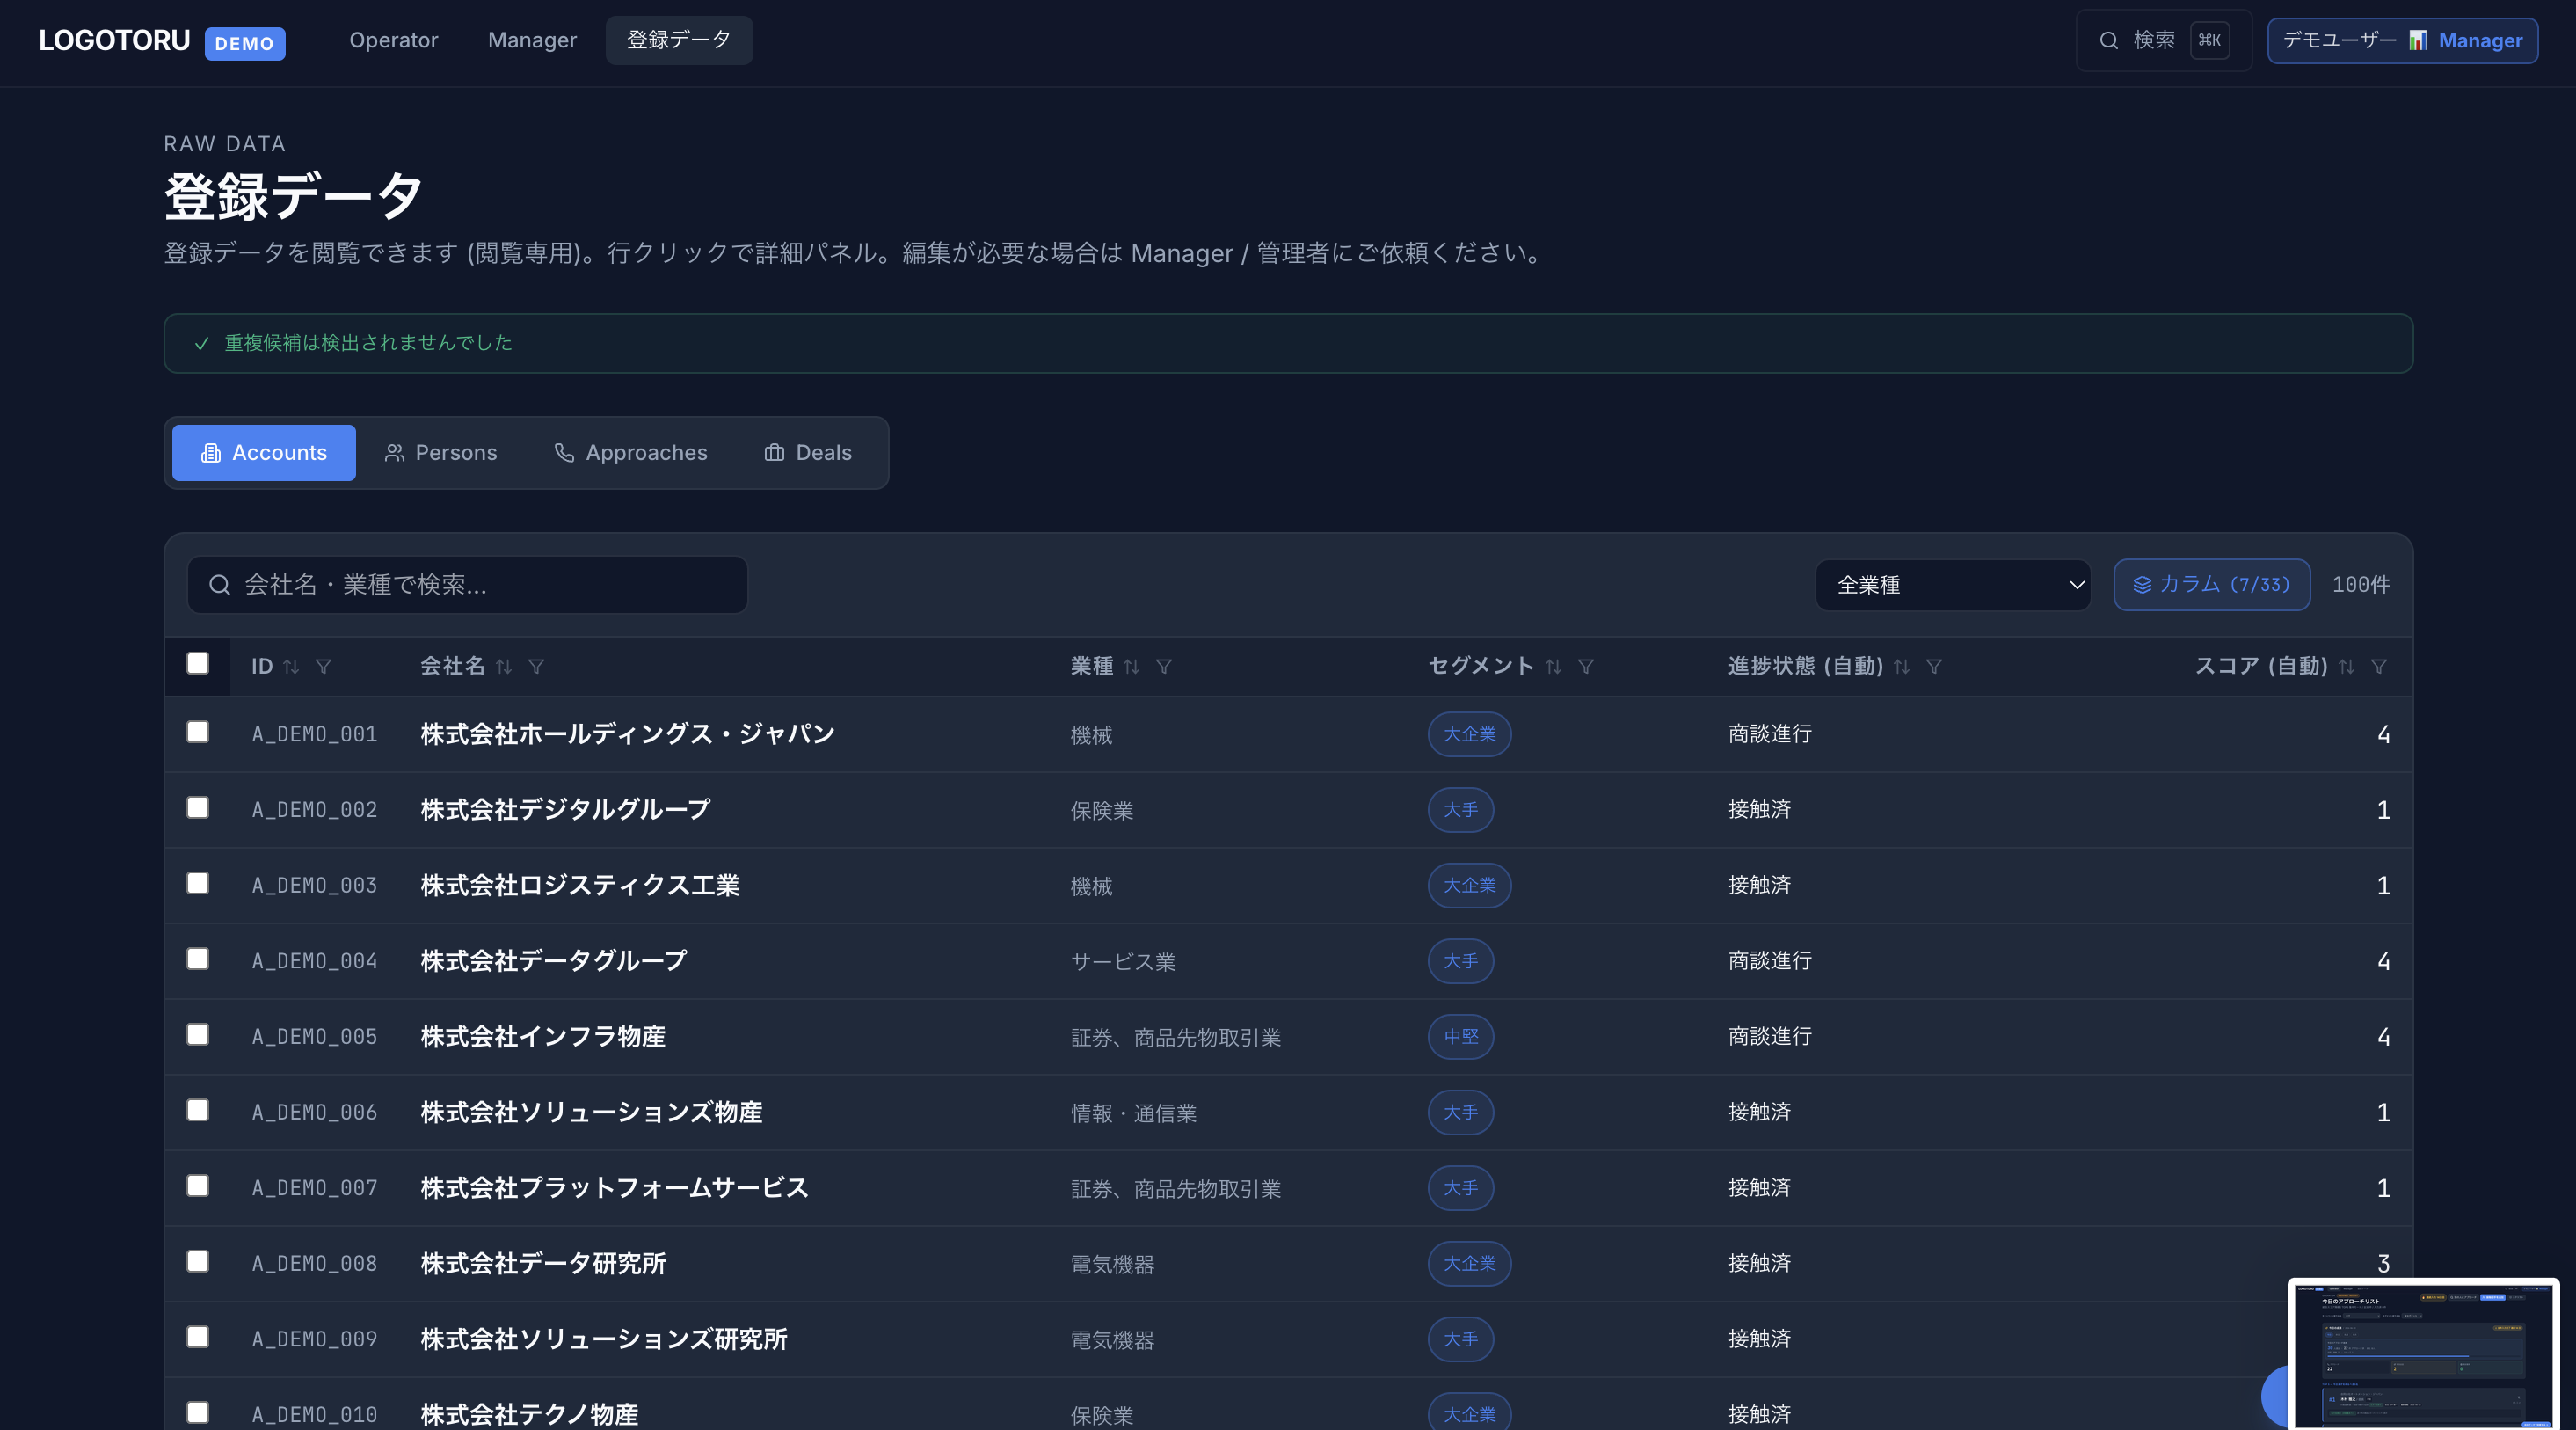Click 商談進行 status in A_DEMO_001 row
Image resolution: width=2576 pixels, height=1430 pixels.
click(x=1770, y=734)
